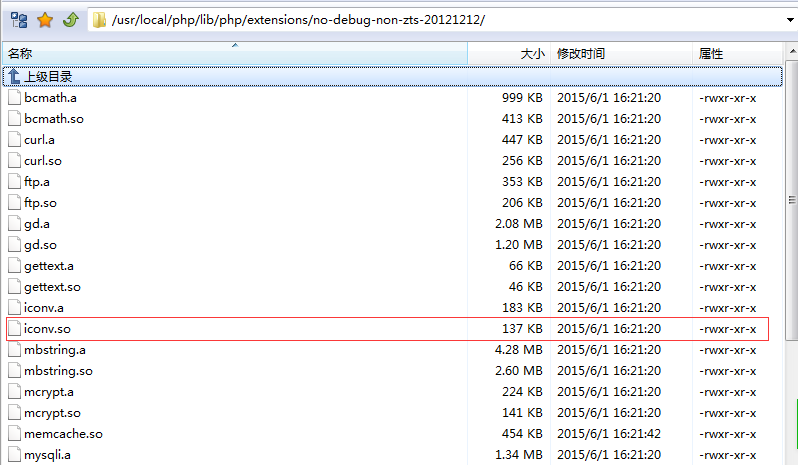The width and height of the screenshot is (798, 465).
Task: Click the bcmath.a file name
Action: [x=50, y=98]
